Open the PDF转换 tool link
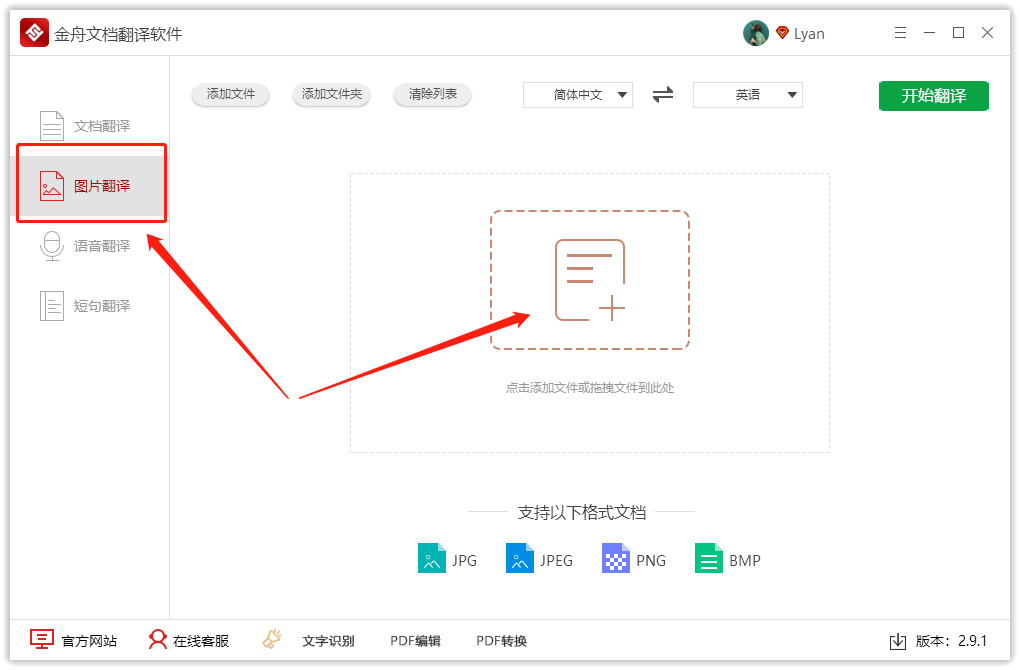This screenshot has height=670, width=1020. [x=502, y=641]
